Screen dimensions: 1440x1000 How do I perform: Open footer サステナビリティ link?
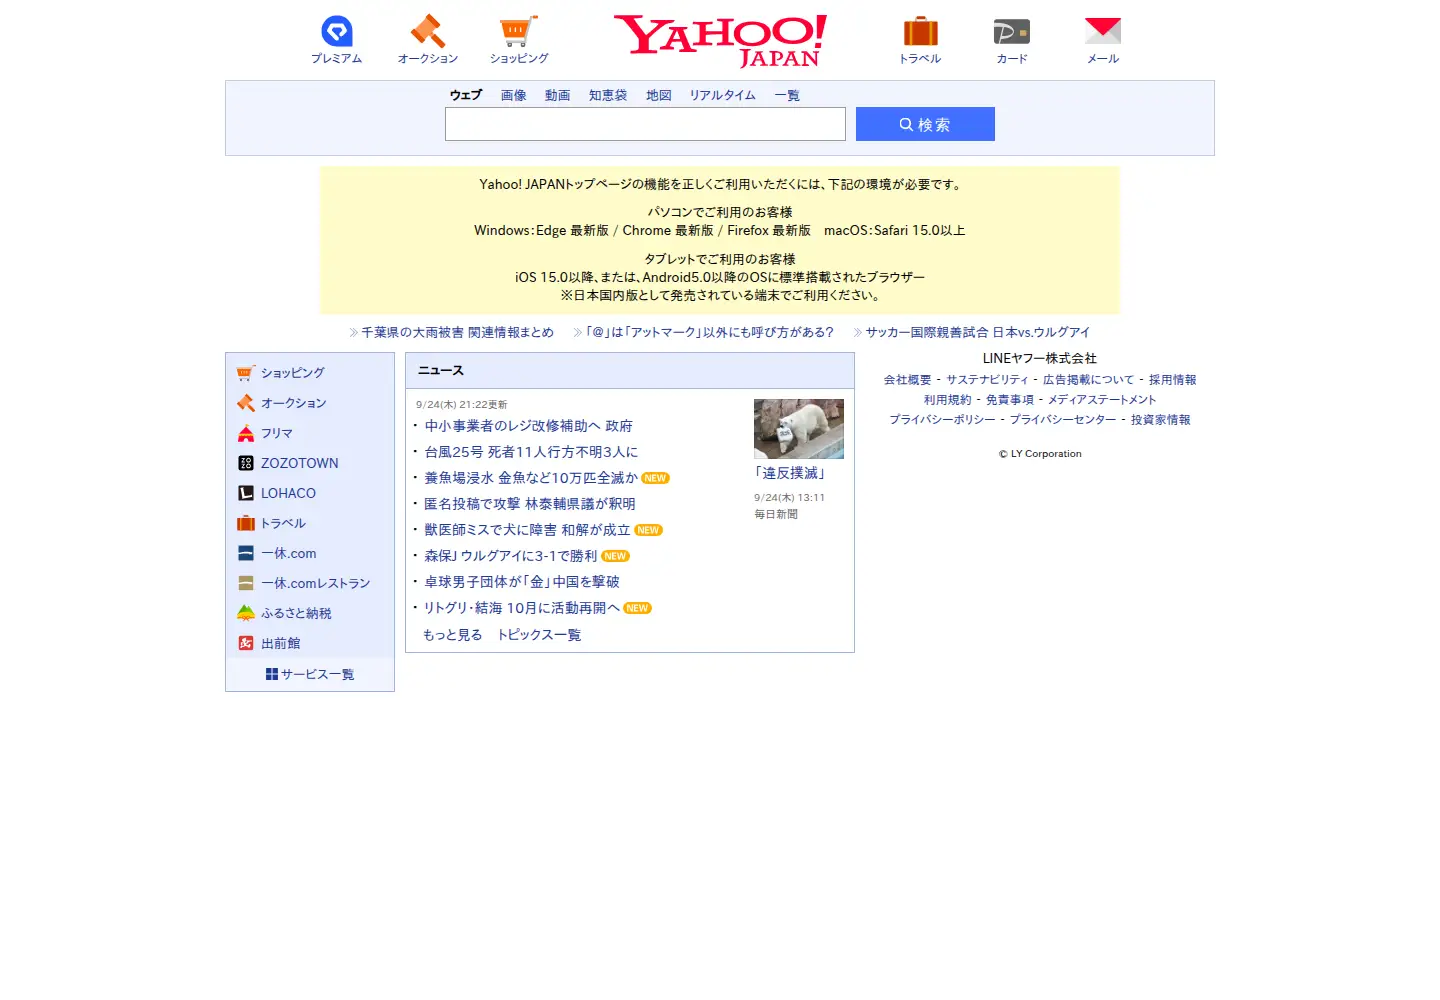[987, 380]
